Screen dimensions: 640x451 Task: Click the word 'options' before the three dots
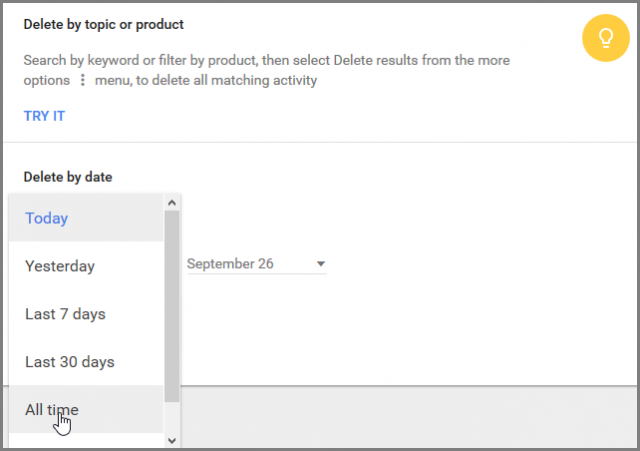coord(47,80)
